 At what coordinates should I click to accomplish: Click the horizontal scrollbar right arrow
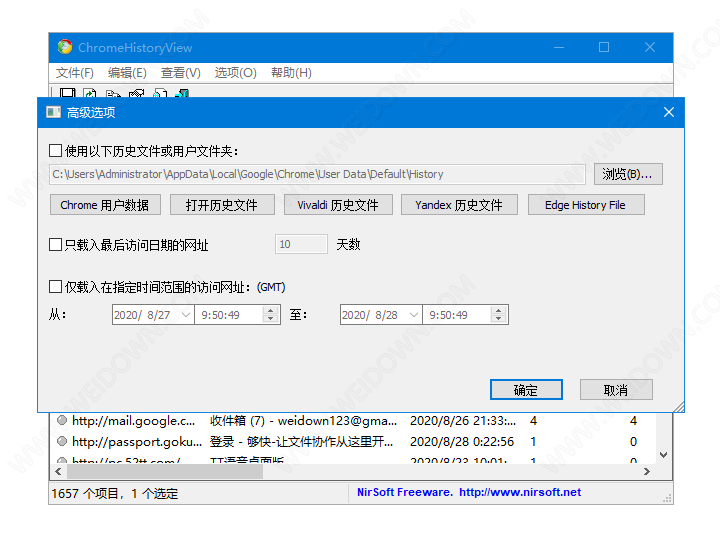pyautogui.click(x=647, y=471)
